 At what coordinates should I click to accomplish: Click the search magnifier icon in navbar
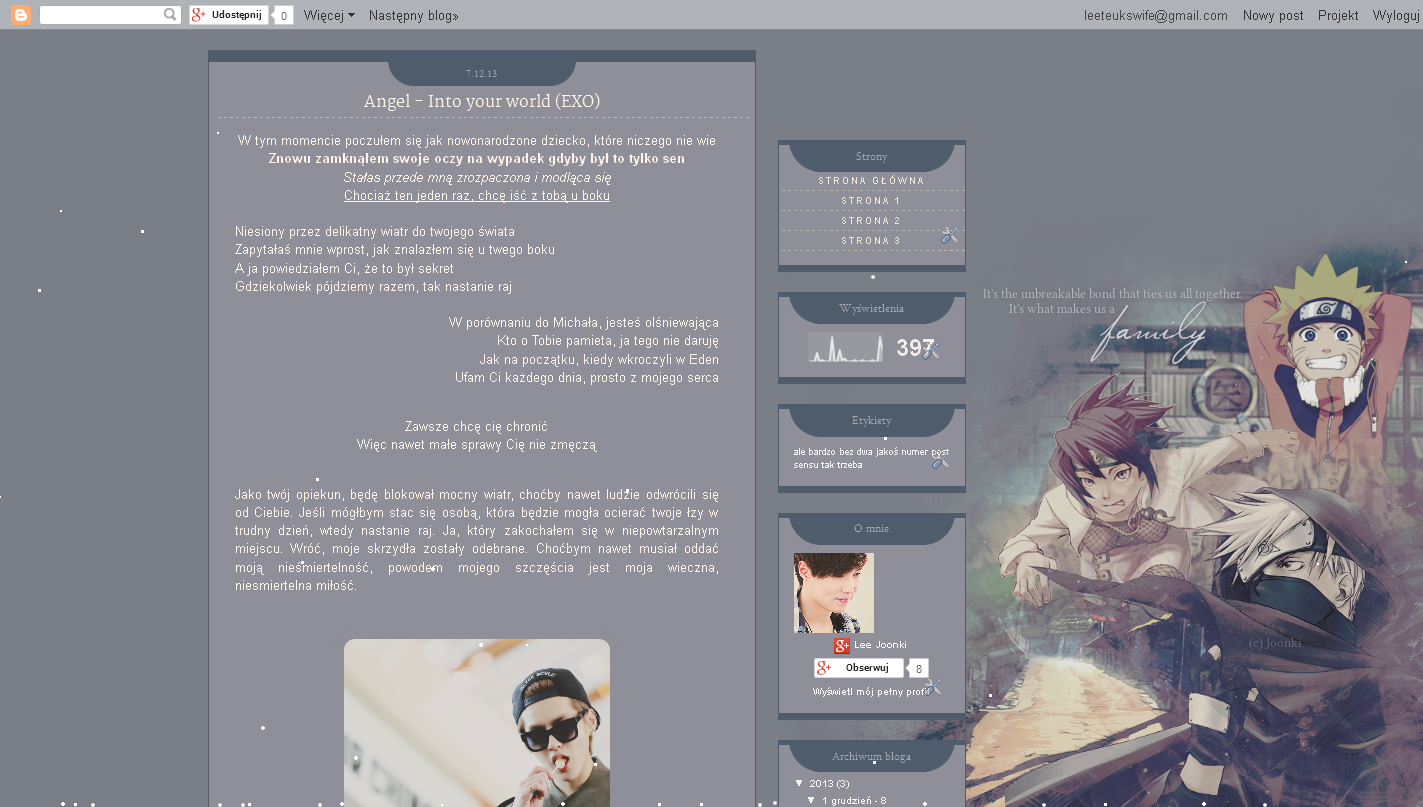pyautogui.click(x=171, y=15)
